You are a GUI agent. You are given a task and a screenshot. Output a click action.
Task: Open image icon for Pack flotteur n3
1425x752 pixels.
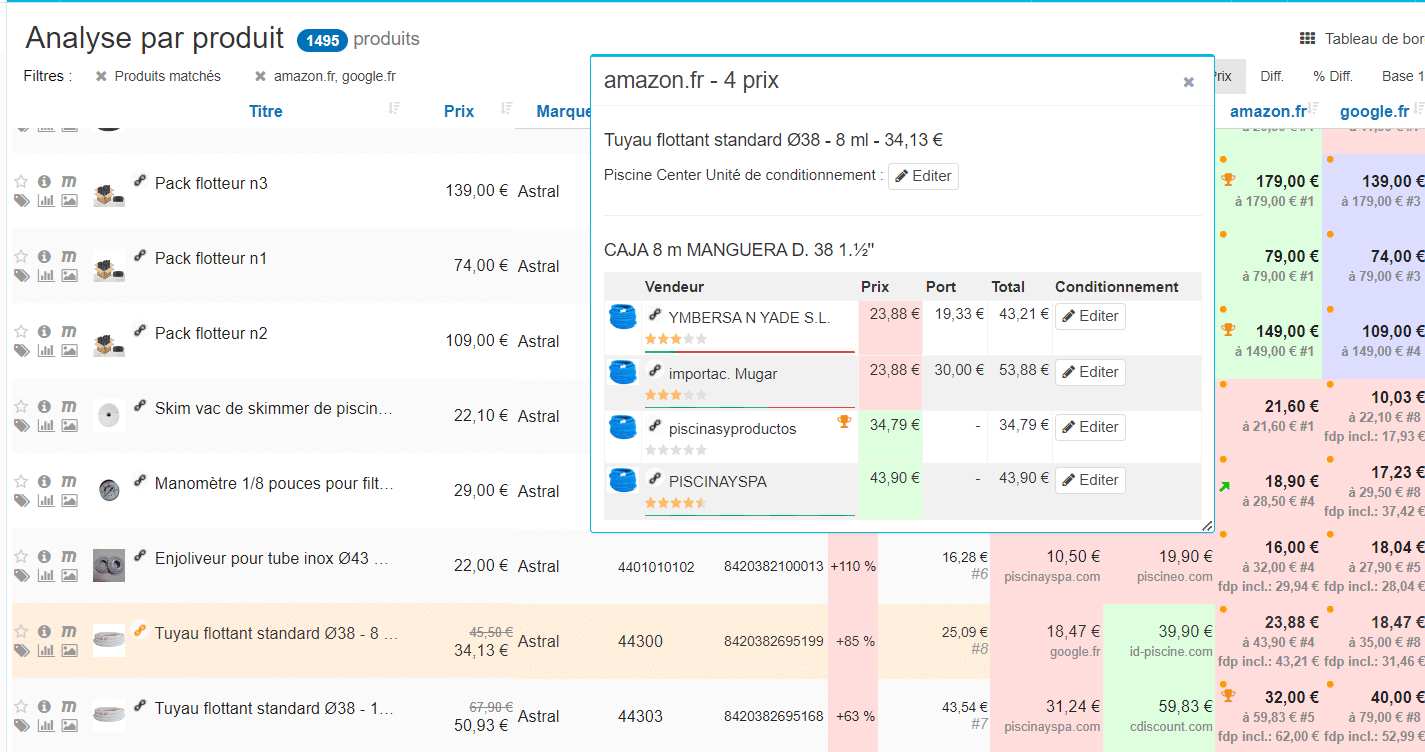[69, 200]
